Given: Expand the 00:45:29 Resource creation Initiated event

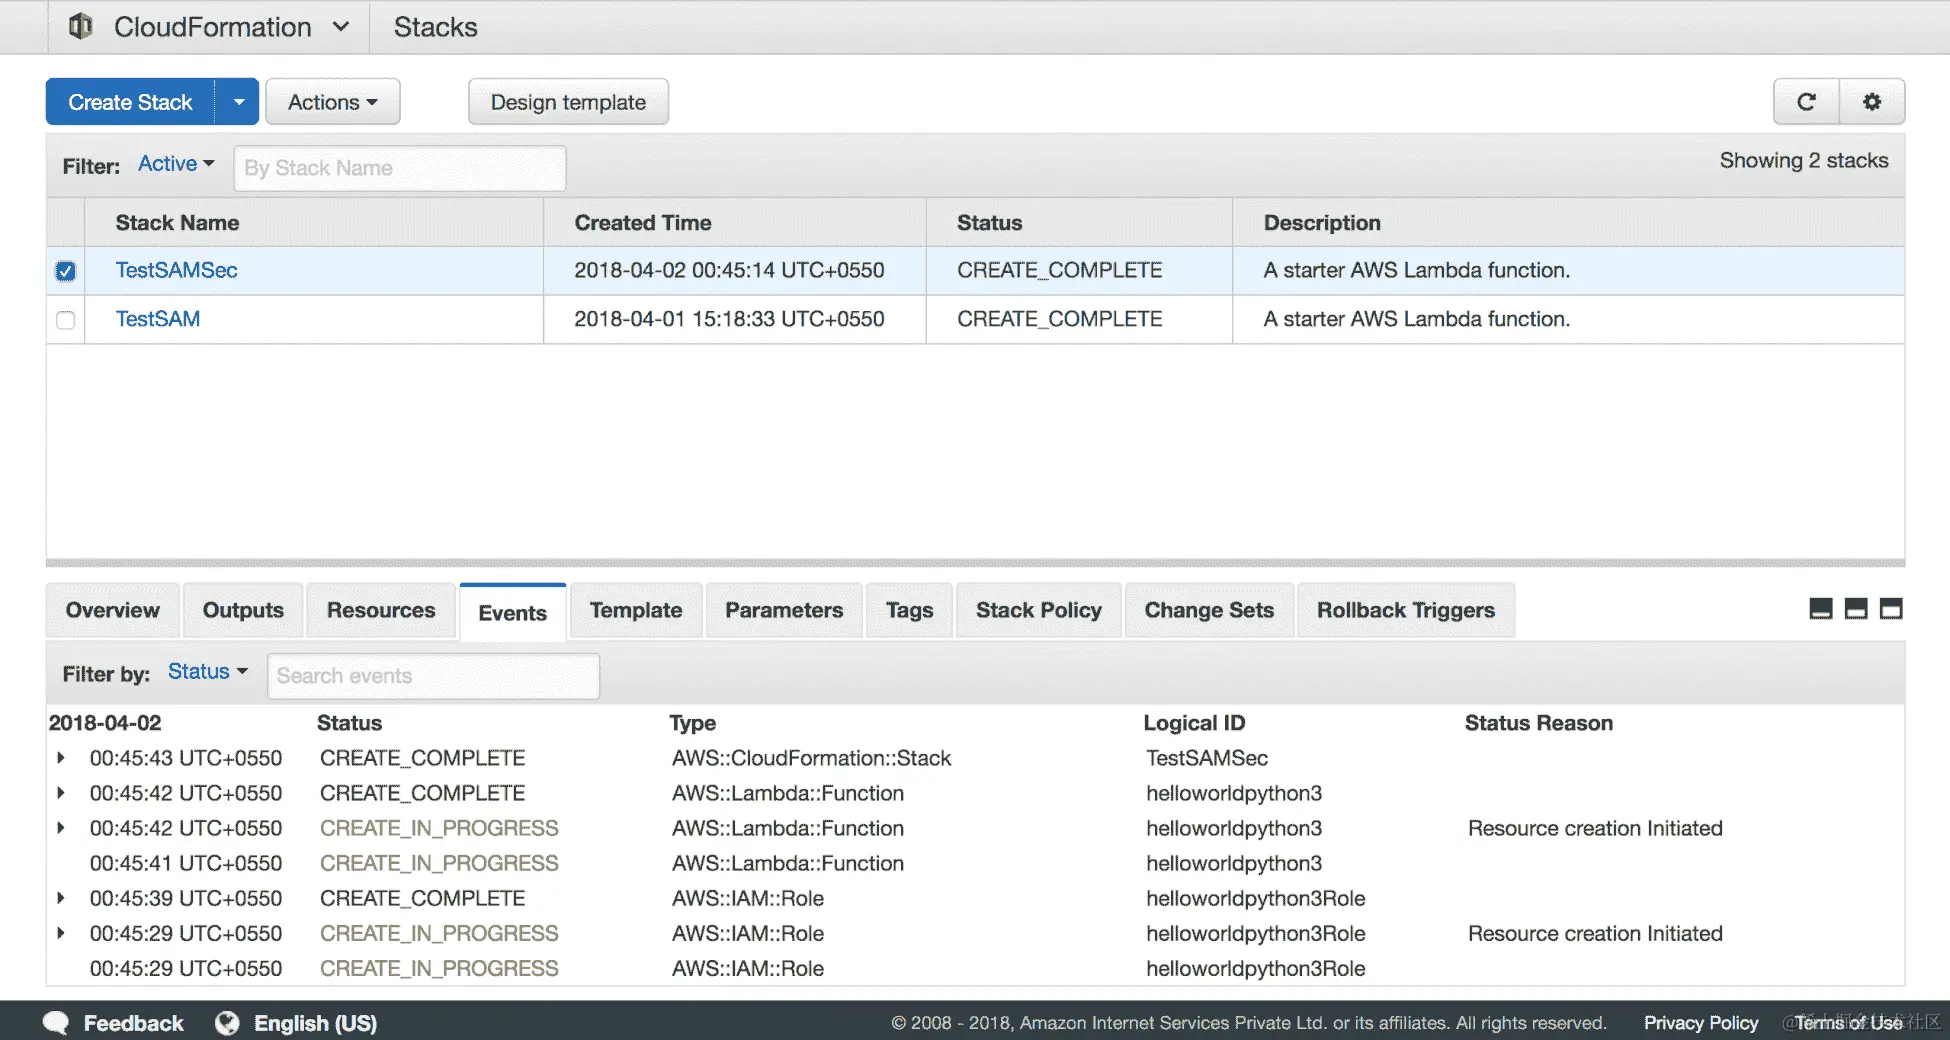Looking at the screenshot, I should 61,933.
